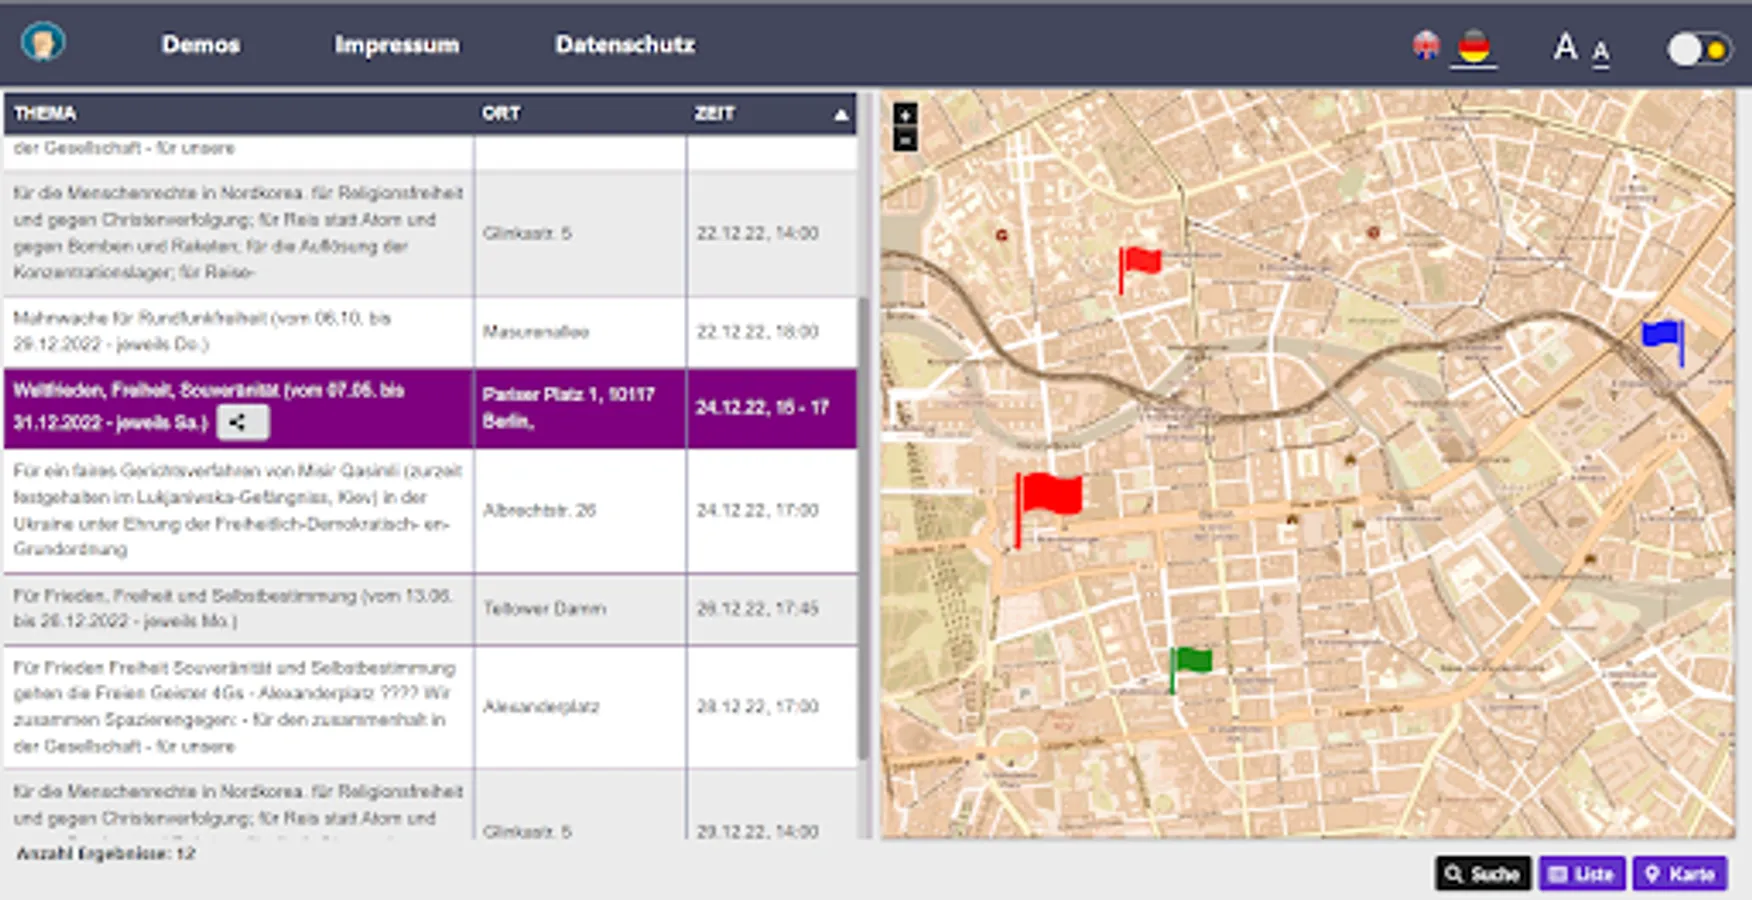Image resolution: width=1752 pixels, height=900 pixels.
Task: Click the 22.12.22, 14:00 time cell
Action: click(771, 234)
